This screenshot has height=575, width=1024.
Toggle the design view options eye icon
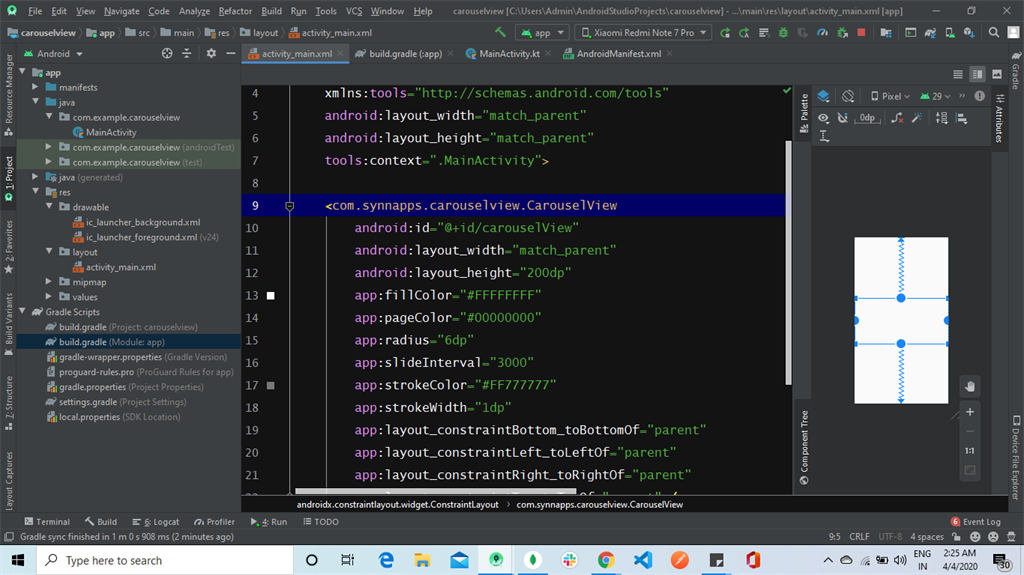pyautogui.click(x=823, y=118)
